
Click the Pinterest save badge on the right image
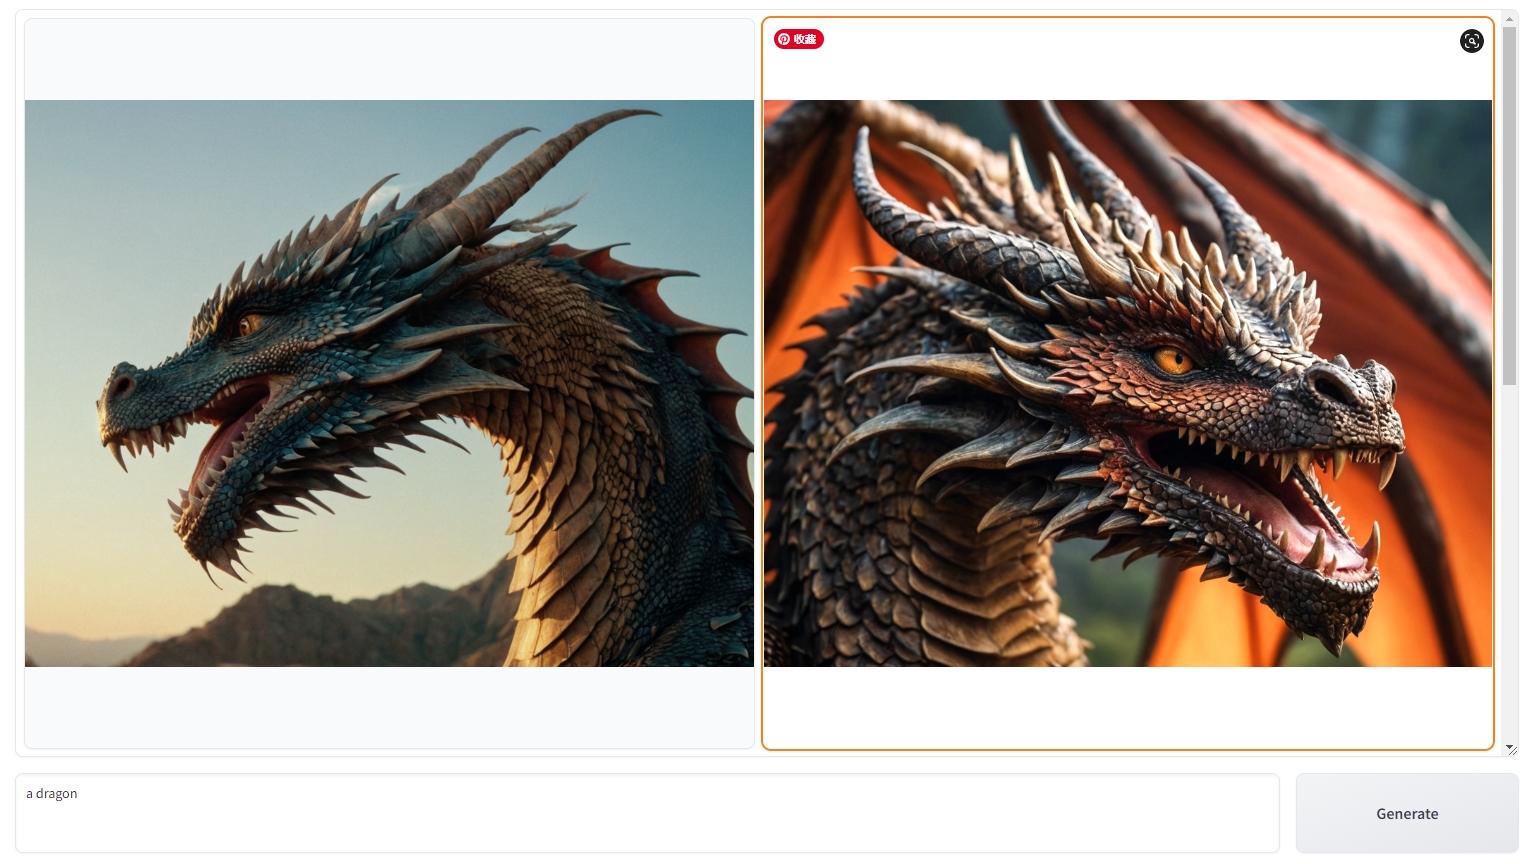tap(798, 39)
